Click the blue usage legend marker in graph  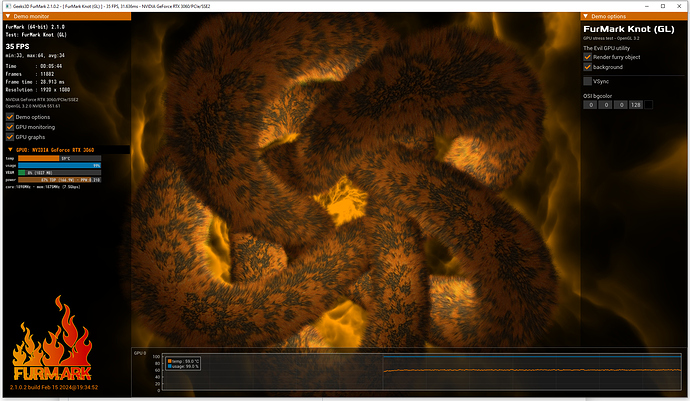tap(169, 366)
